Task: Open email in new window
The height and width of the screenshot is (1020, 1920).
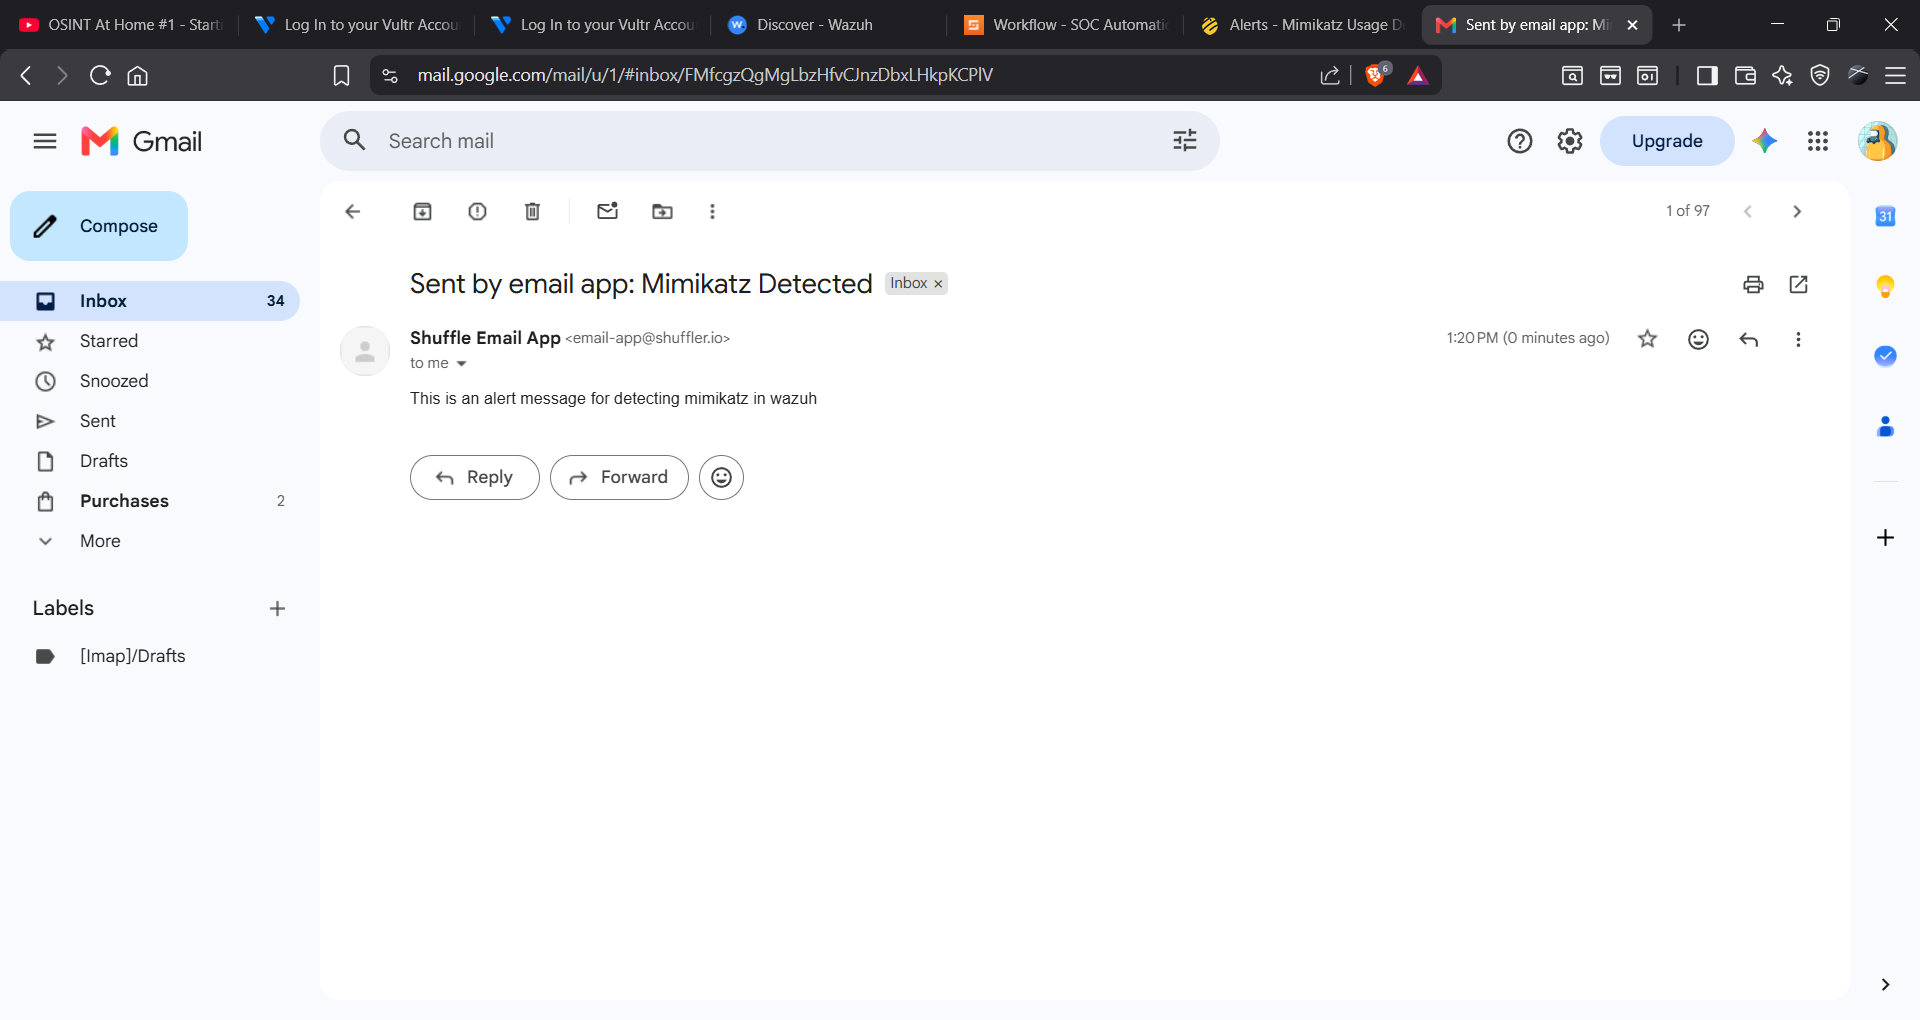Action: coord(1798,284)
